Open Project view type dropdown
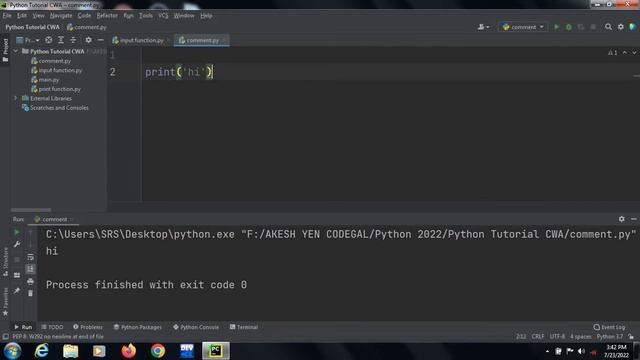This screenshot has width=640, height=360. coord(28,40)
